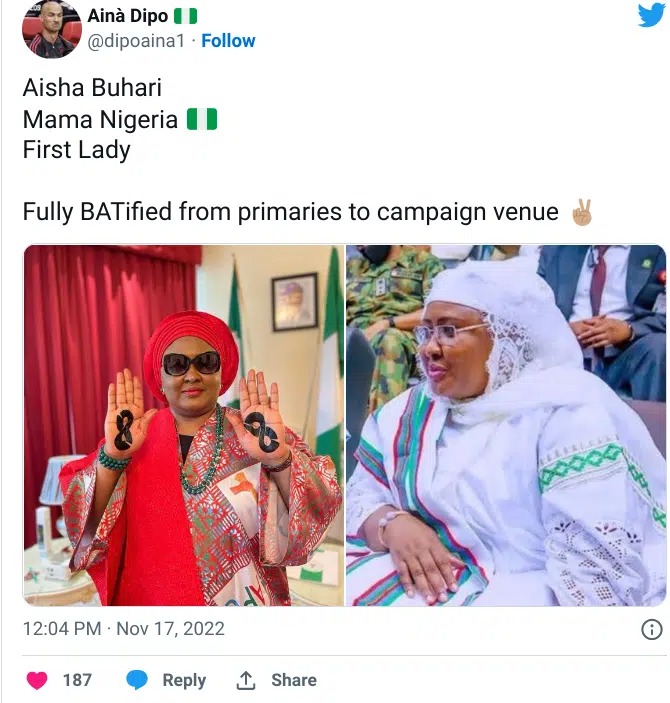Screen dimensions: 670x703
Task: Open the 12:04 PM Nov 17, 2022 timestamp
Action: 124,629
